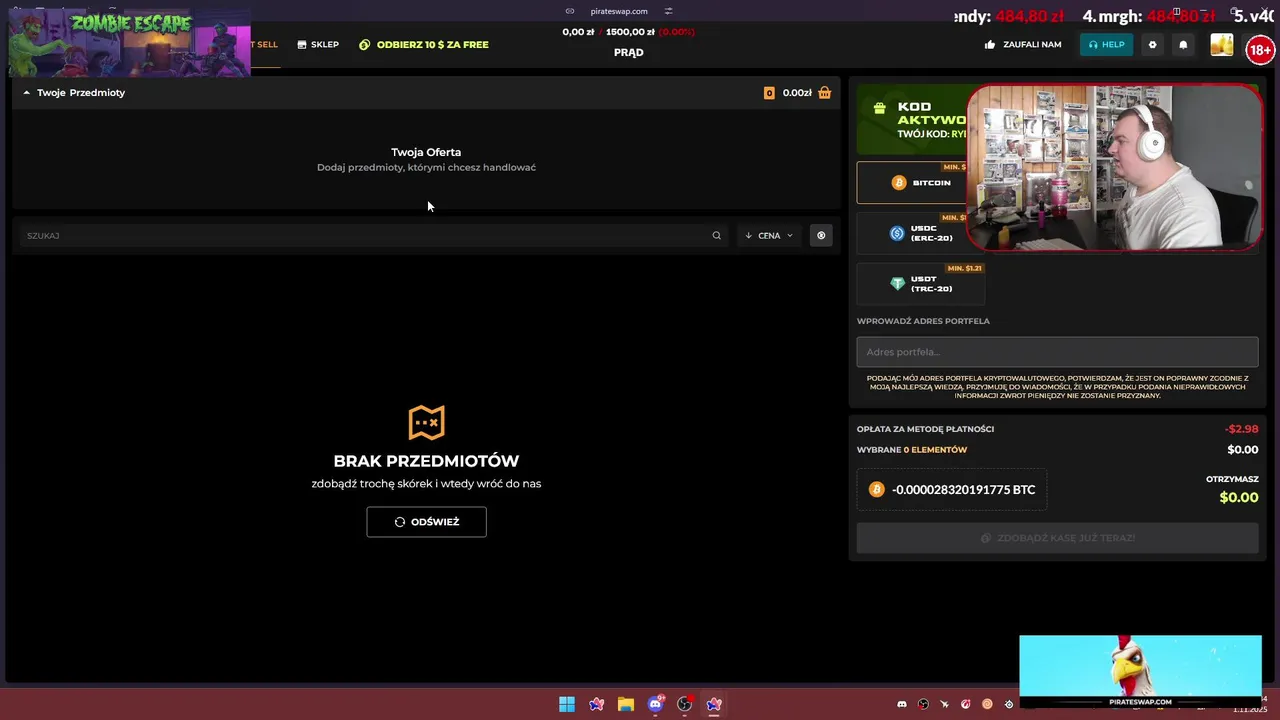Click the airplane-shaped tray icon
The height and width of the screenshot is (720, 1280).
[944, 704]
